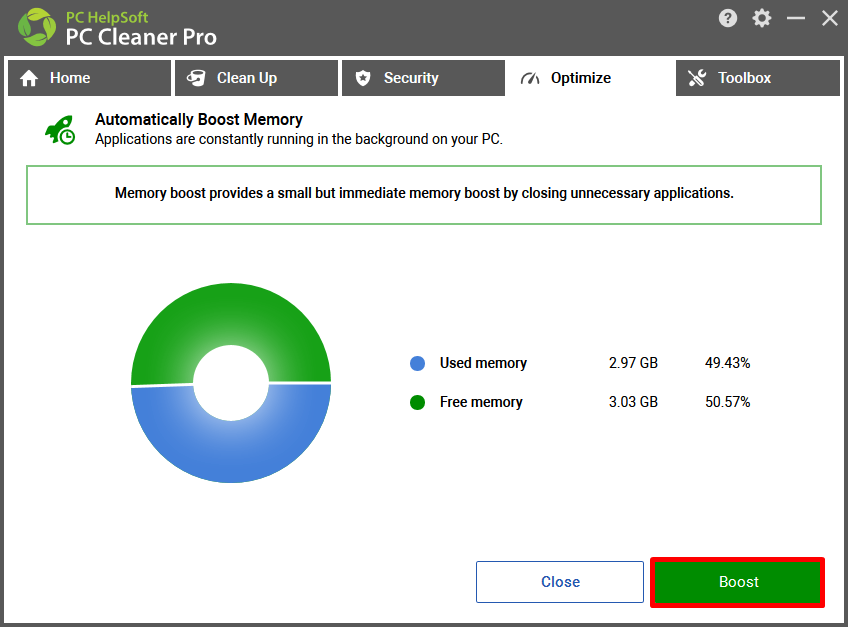Screen dimensions: 848x627
Task: Select the Toolbox tab
Action: [758, 78]
